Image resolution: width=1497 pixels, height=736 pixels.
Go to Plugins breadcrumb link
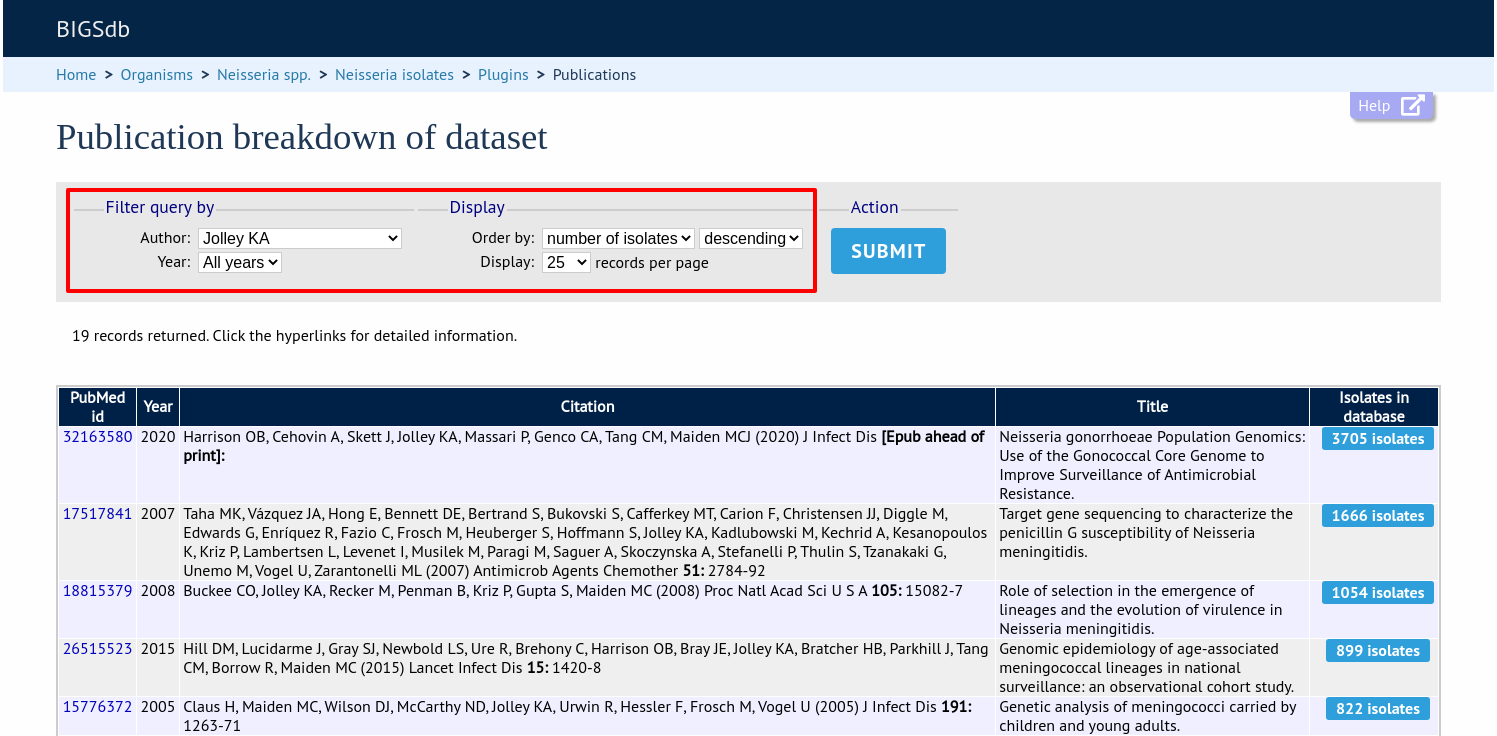pyautogui.click(x=503, y=75)
